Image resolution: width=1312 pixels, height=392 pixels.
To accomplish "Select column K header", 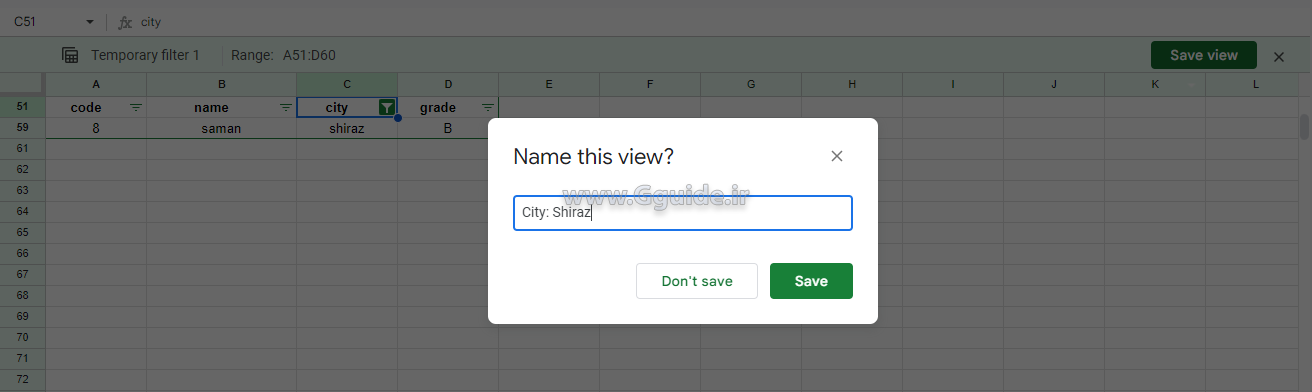I will point(1155,85).
